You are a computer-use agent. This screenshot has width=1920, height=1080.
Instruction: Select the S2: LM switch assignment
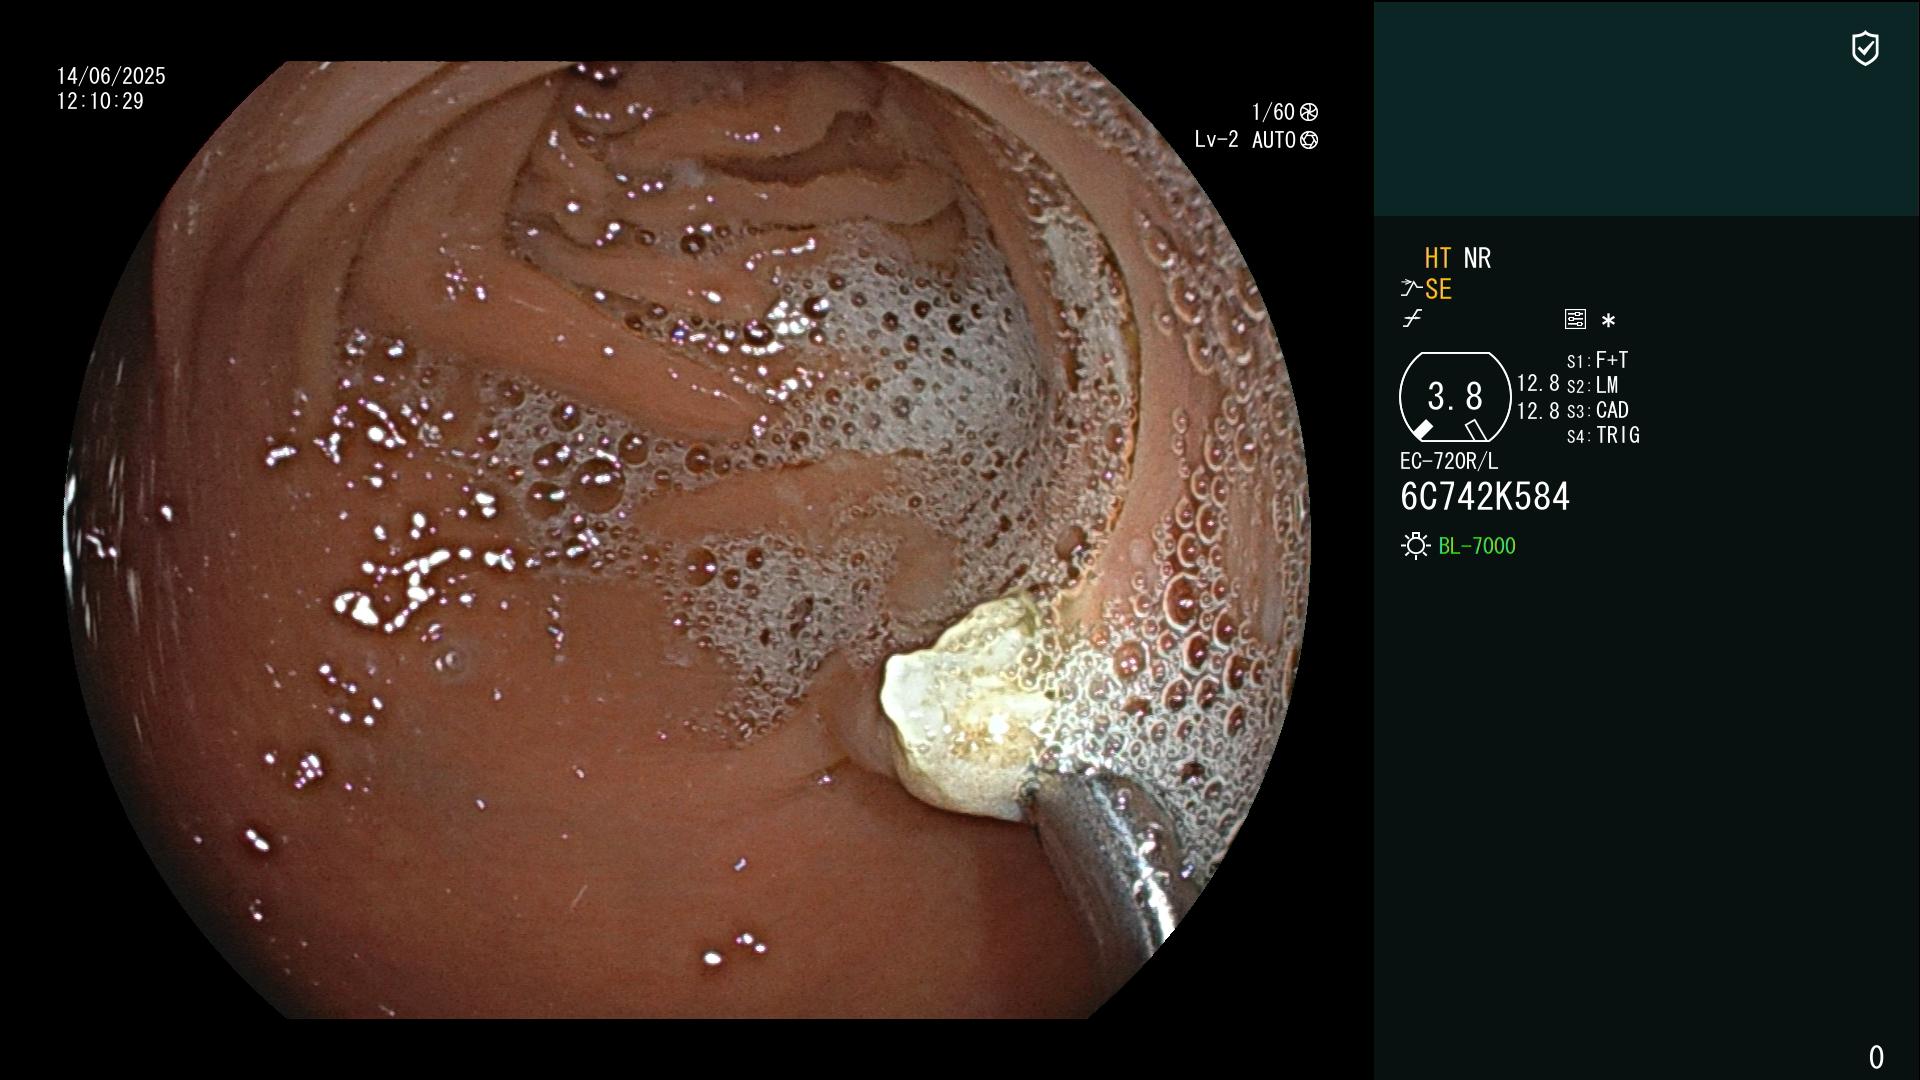(x=1592, y=385)
